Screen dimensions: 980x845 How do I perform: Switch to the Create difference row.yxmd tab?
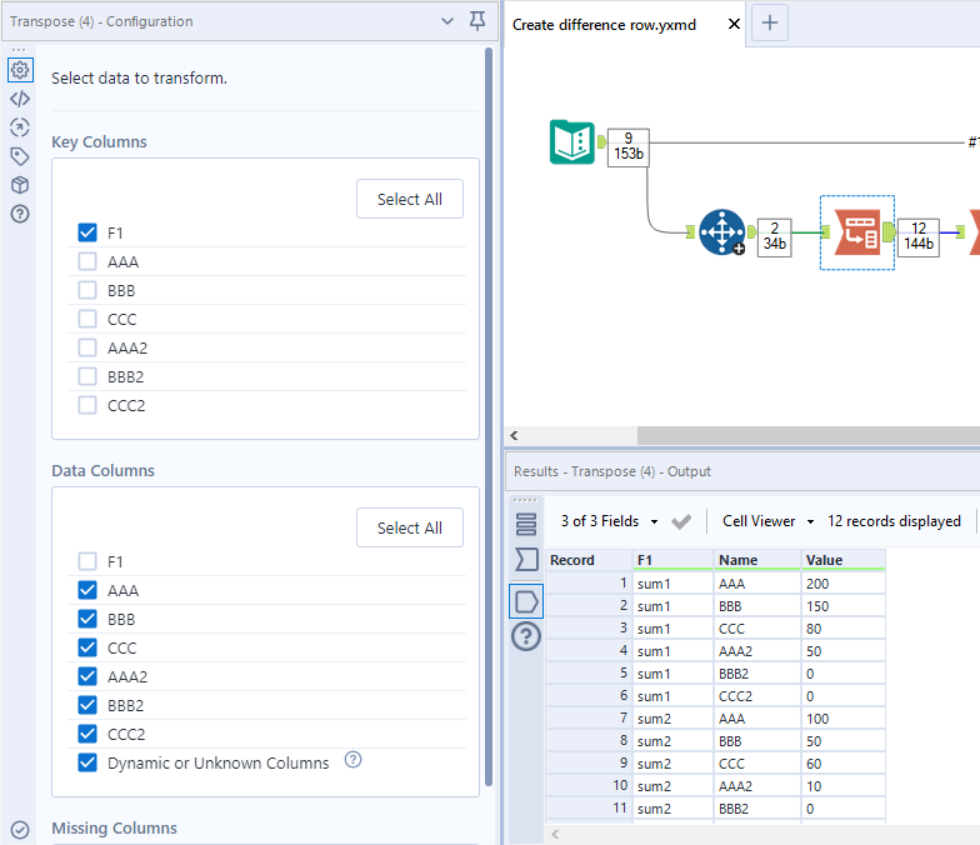[602, 24]
